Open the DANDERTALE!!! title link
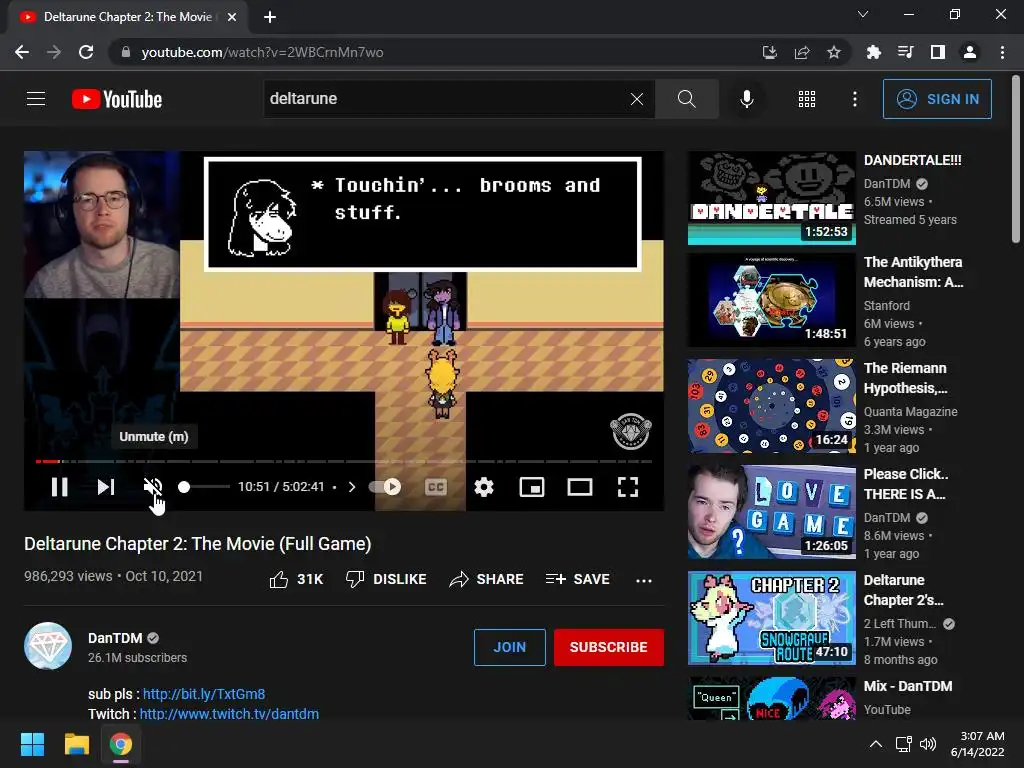 912,160
